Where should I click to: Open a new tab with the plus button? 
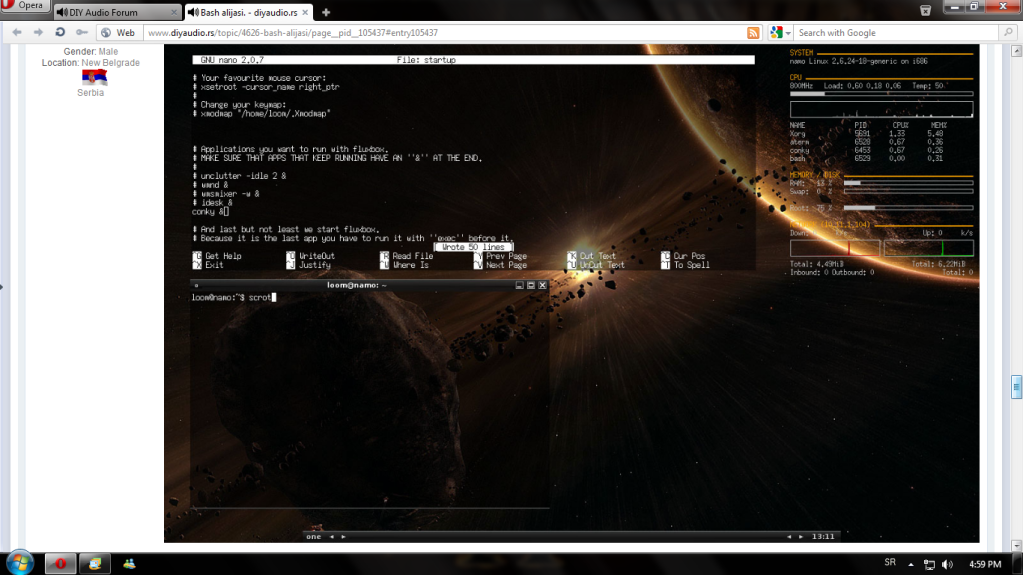[326, 12]
